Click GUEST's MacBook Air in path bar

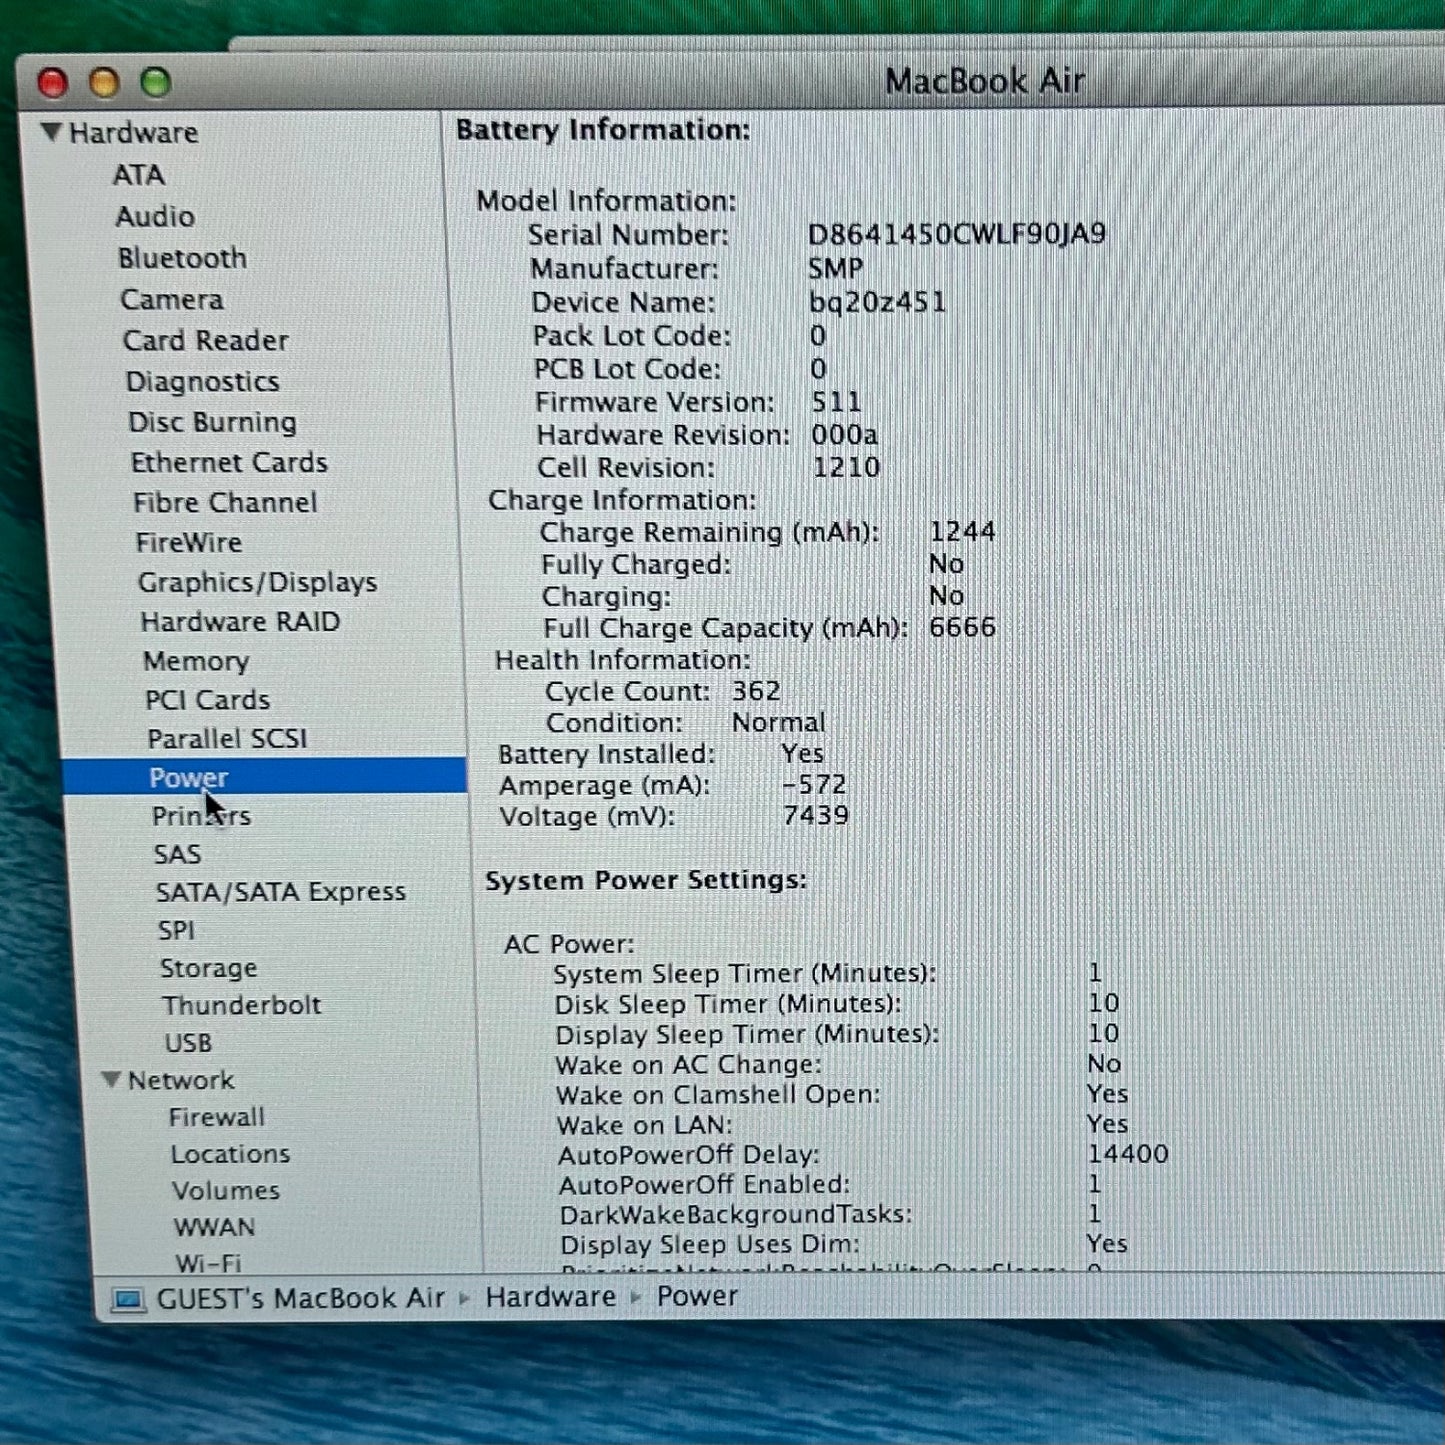pos(300,1298)
